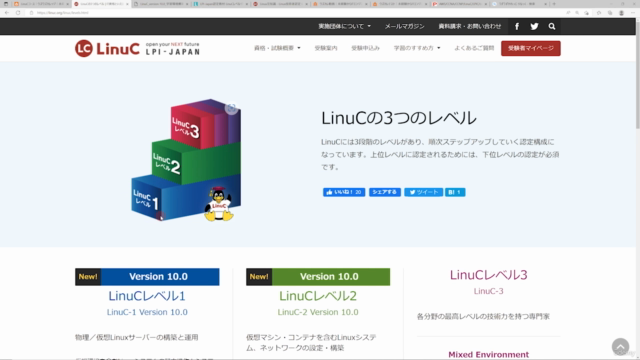Click the LinuC-2 Version 10.0 subtitle
This screenshot has width=640, height=360.
coord(318,312)
